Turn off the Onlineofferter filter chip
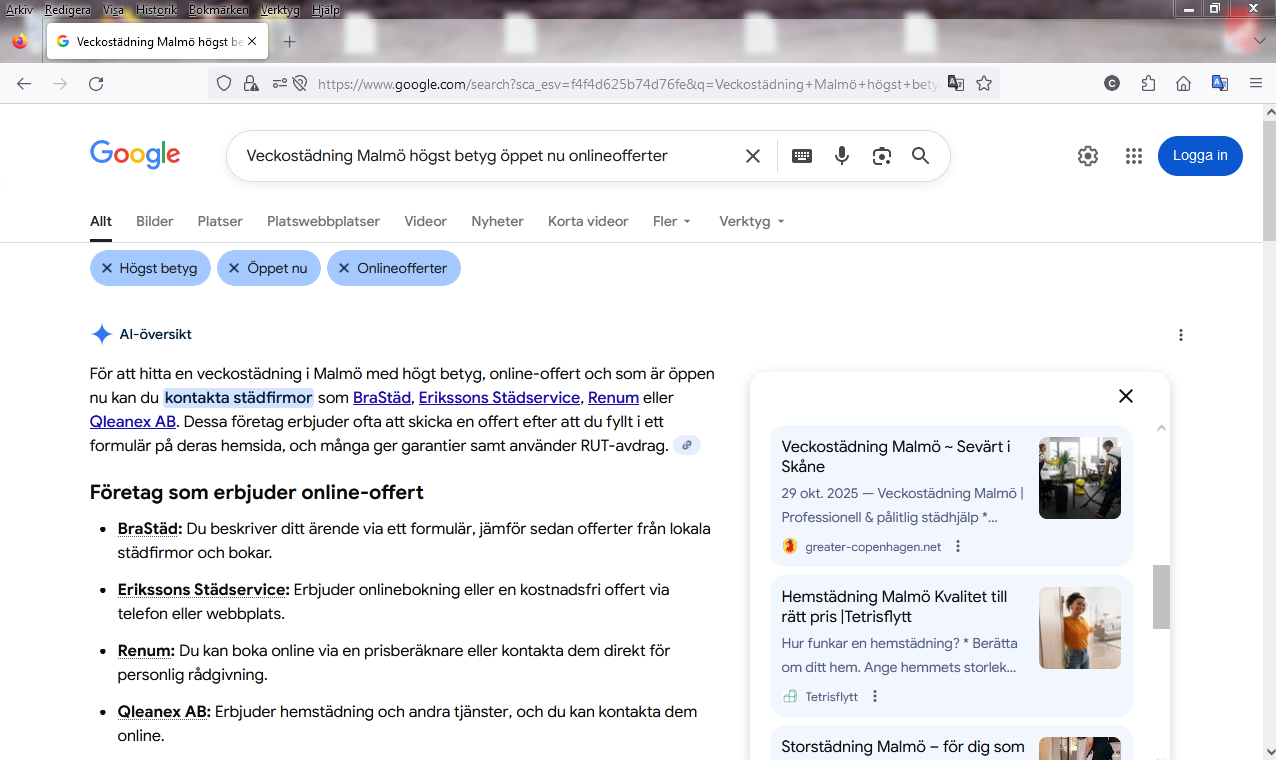Image resolution: width=1276 pixels, height=760 pixels. [x=394, y=268]
